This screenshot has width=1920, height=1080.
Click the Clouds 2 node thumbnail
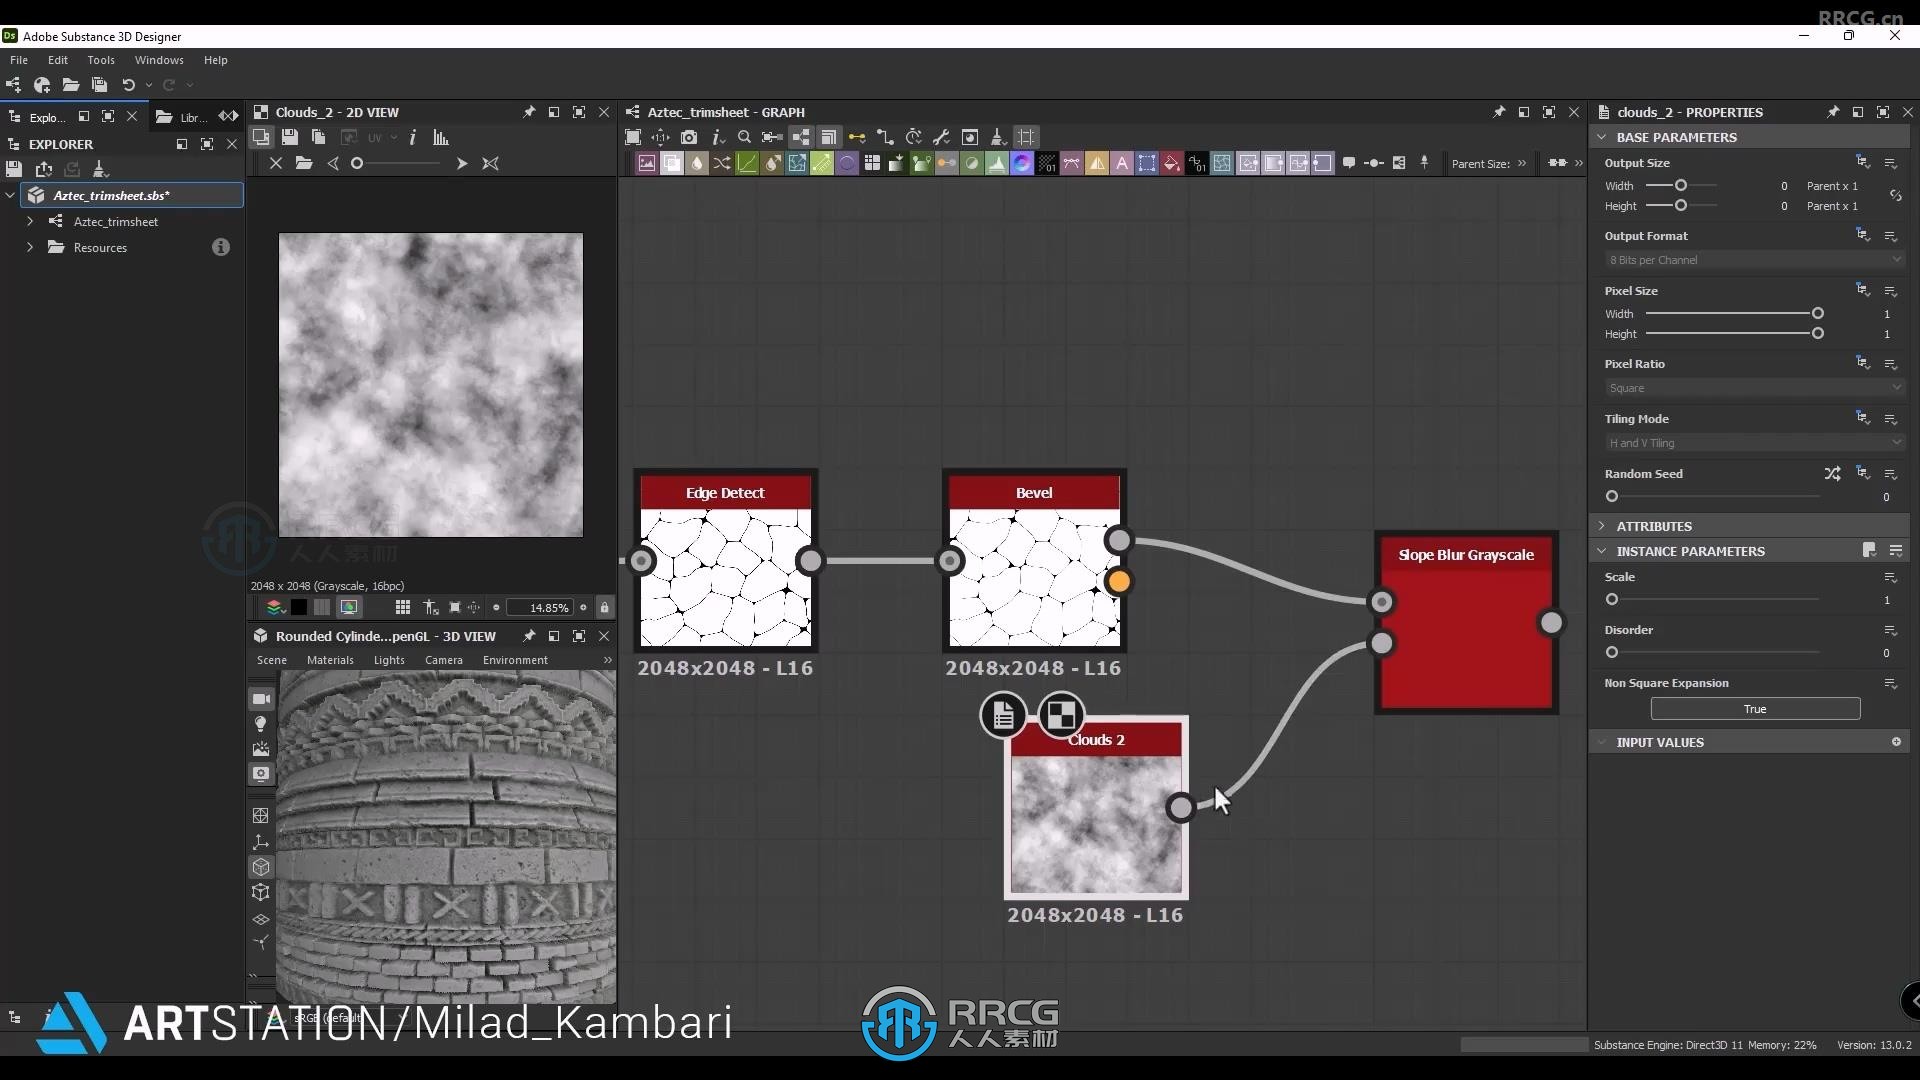click(x=1095, y=824)
